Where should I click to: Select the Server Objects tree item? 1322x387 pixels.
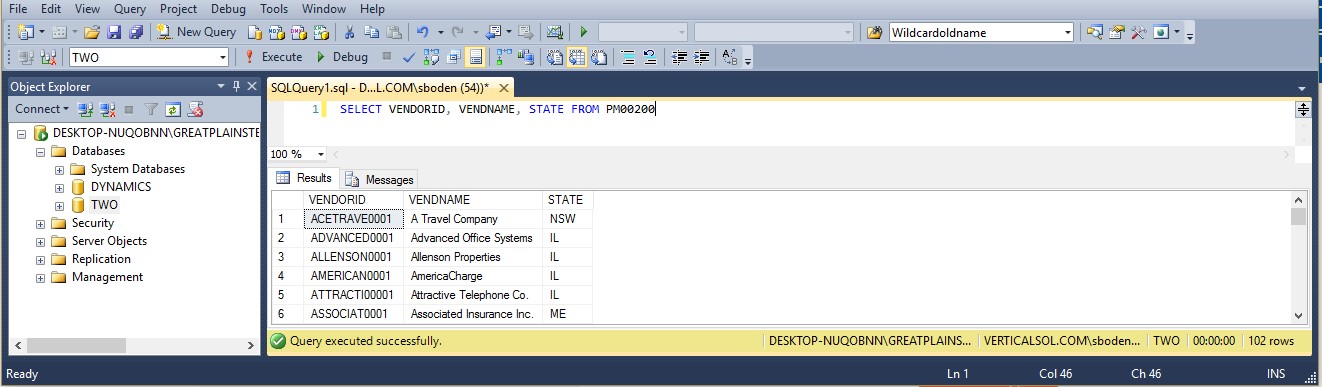[109, 241]
